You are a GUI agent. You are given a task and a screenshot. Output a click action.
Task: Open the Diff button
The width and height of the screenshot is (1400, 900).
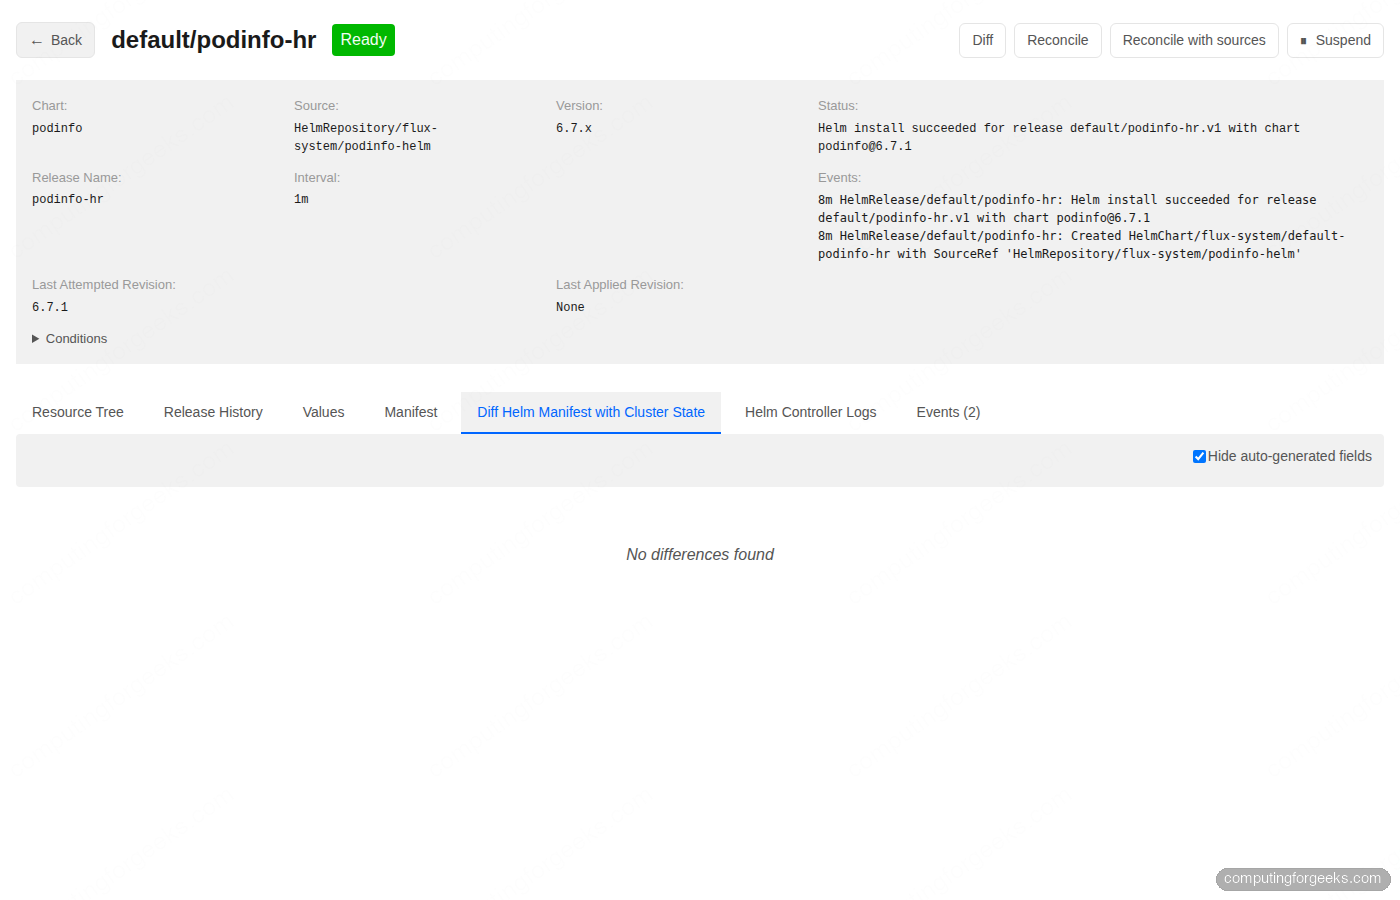point(982,40)
